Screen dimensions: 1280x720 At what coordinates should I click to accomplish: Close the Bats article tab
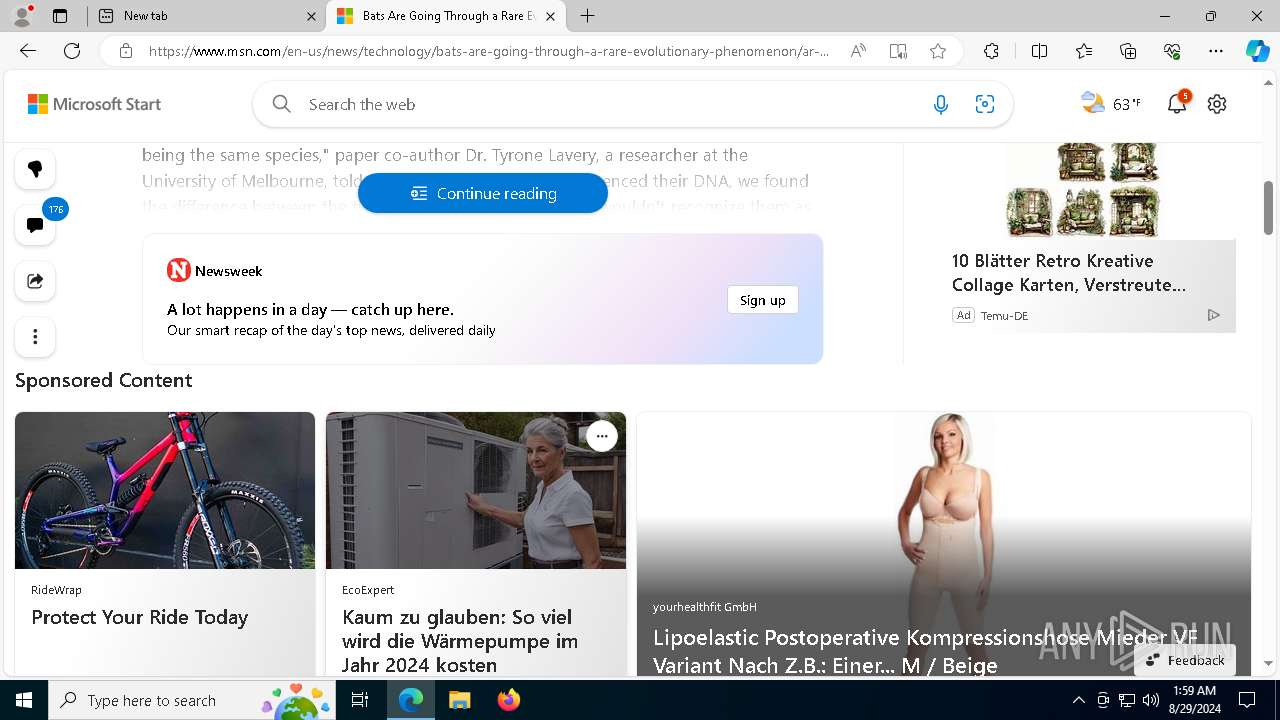click(x=550, y=16)
